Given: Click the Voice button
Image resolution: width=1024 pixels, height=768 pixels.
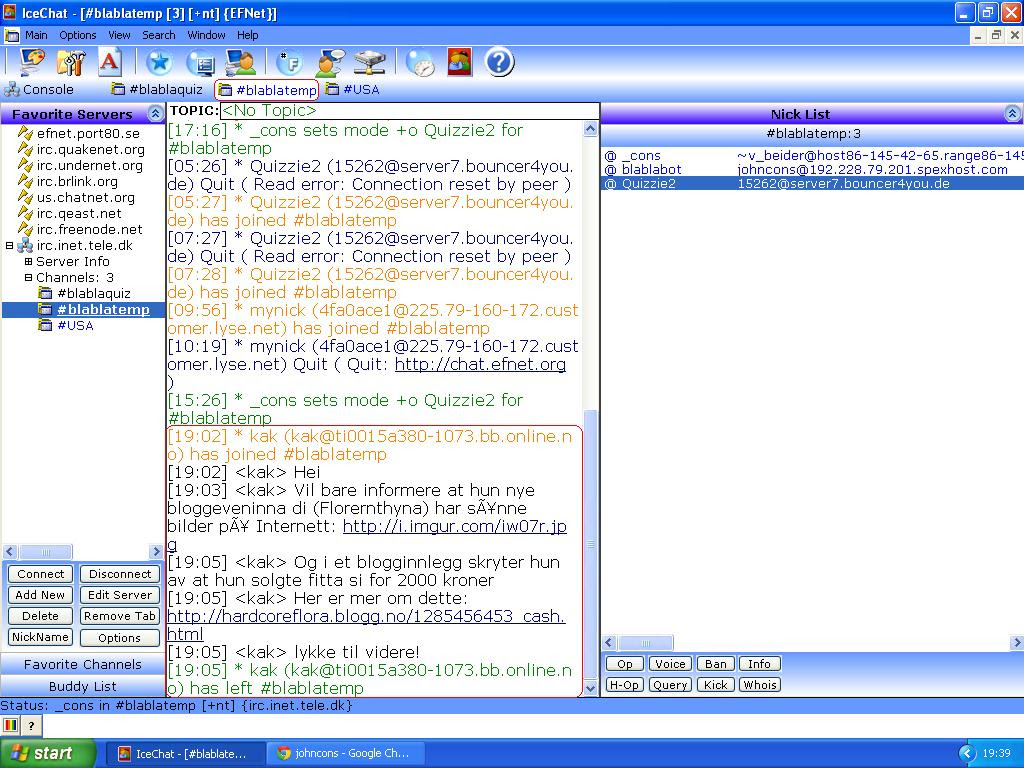Looking at the screenshot, I should (671, 664).
